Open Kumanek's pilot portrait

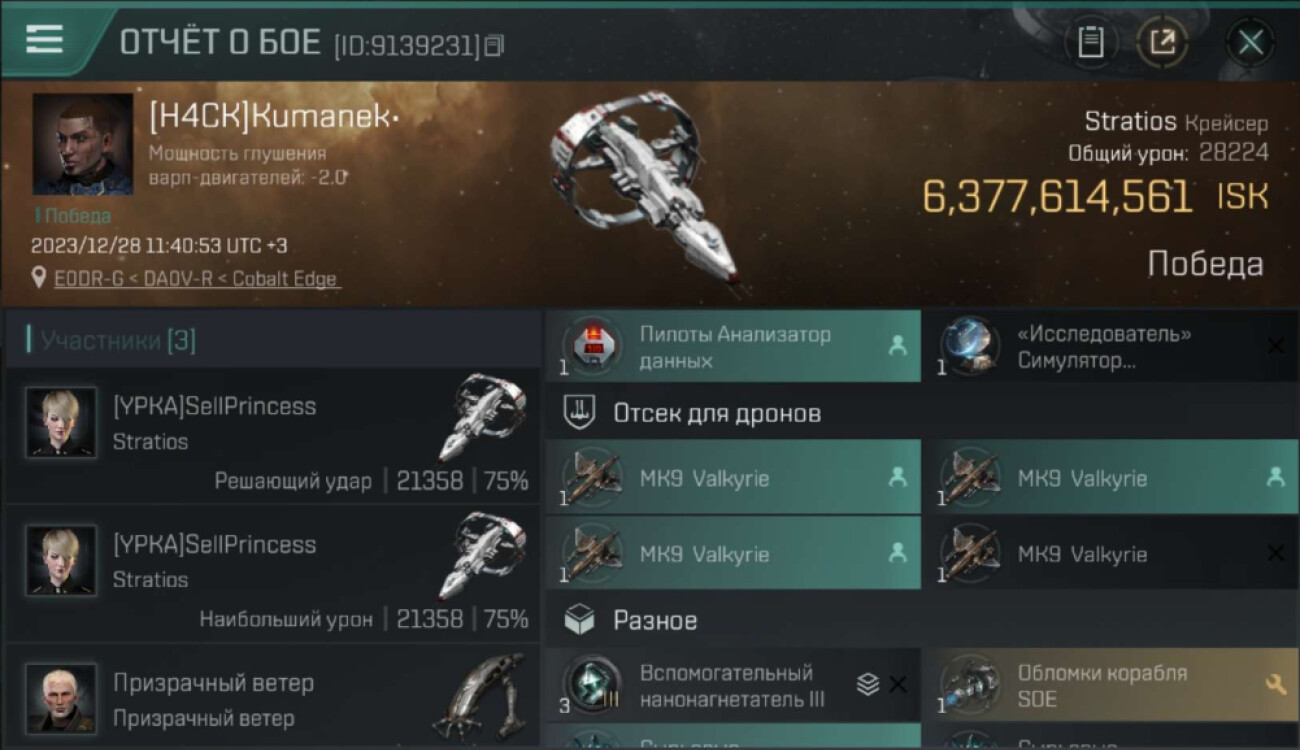82,144
